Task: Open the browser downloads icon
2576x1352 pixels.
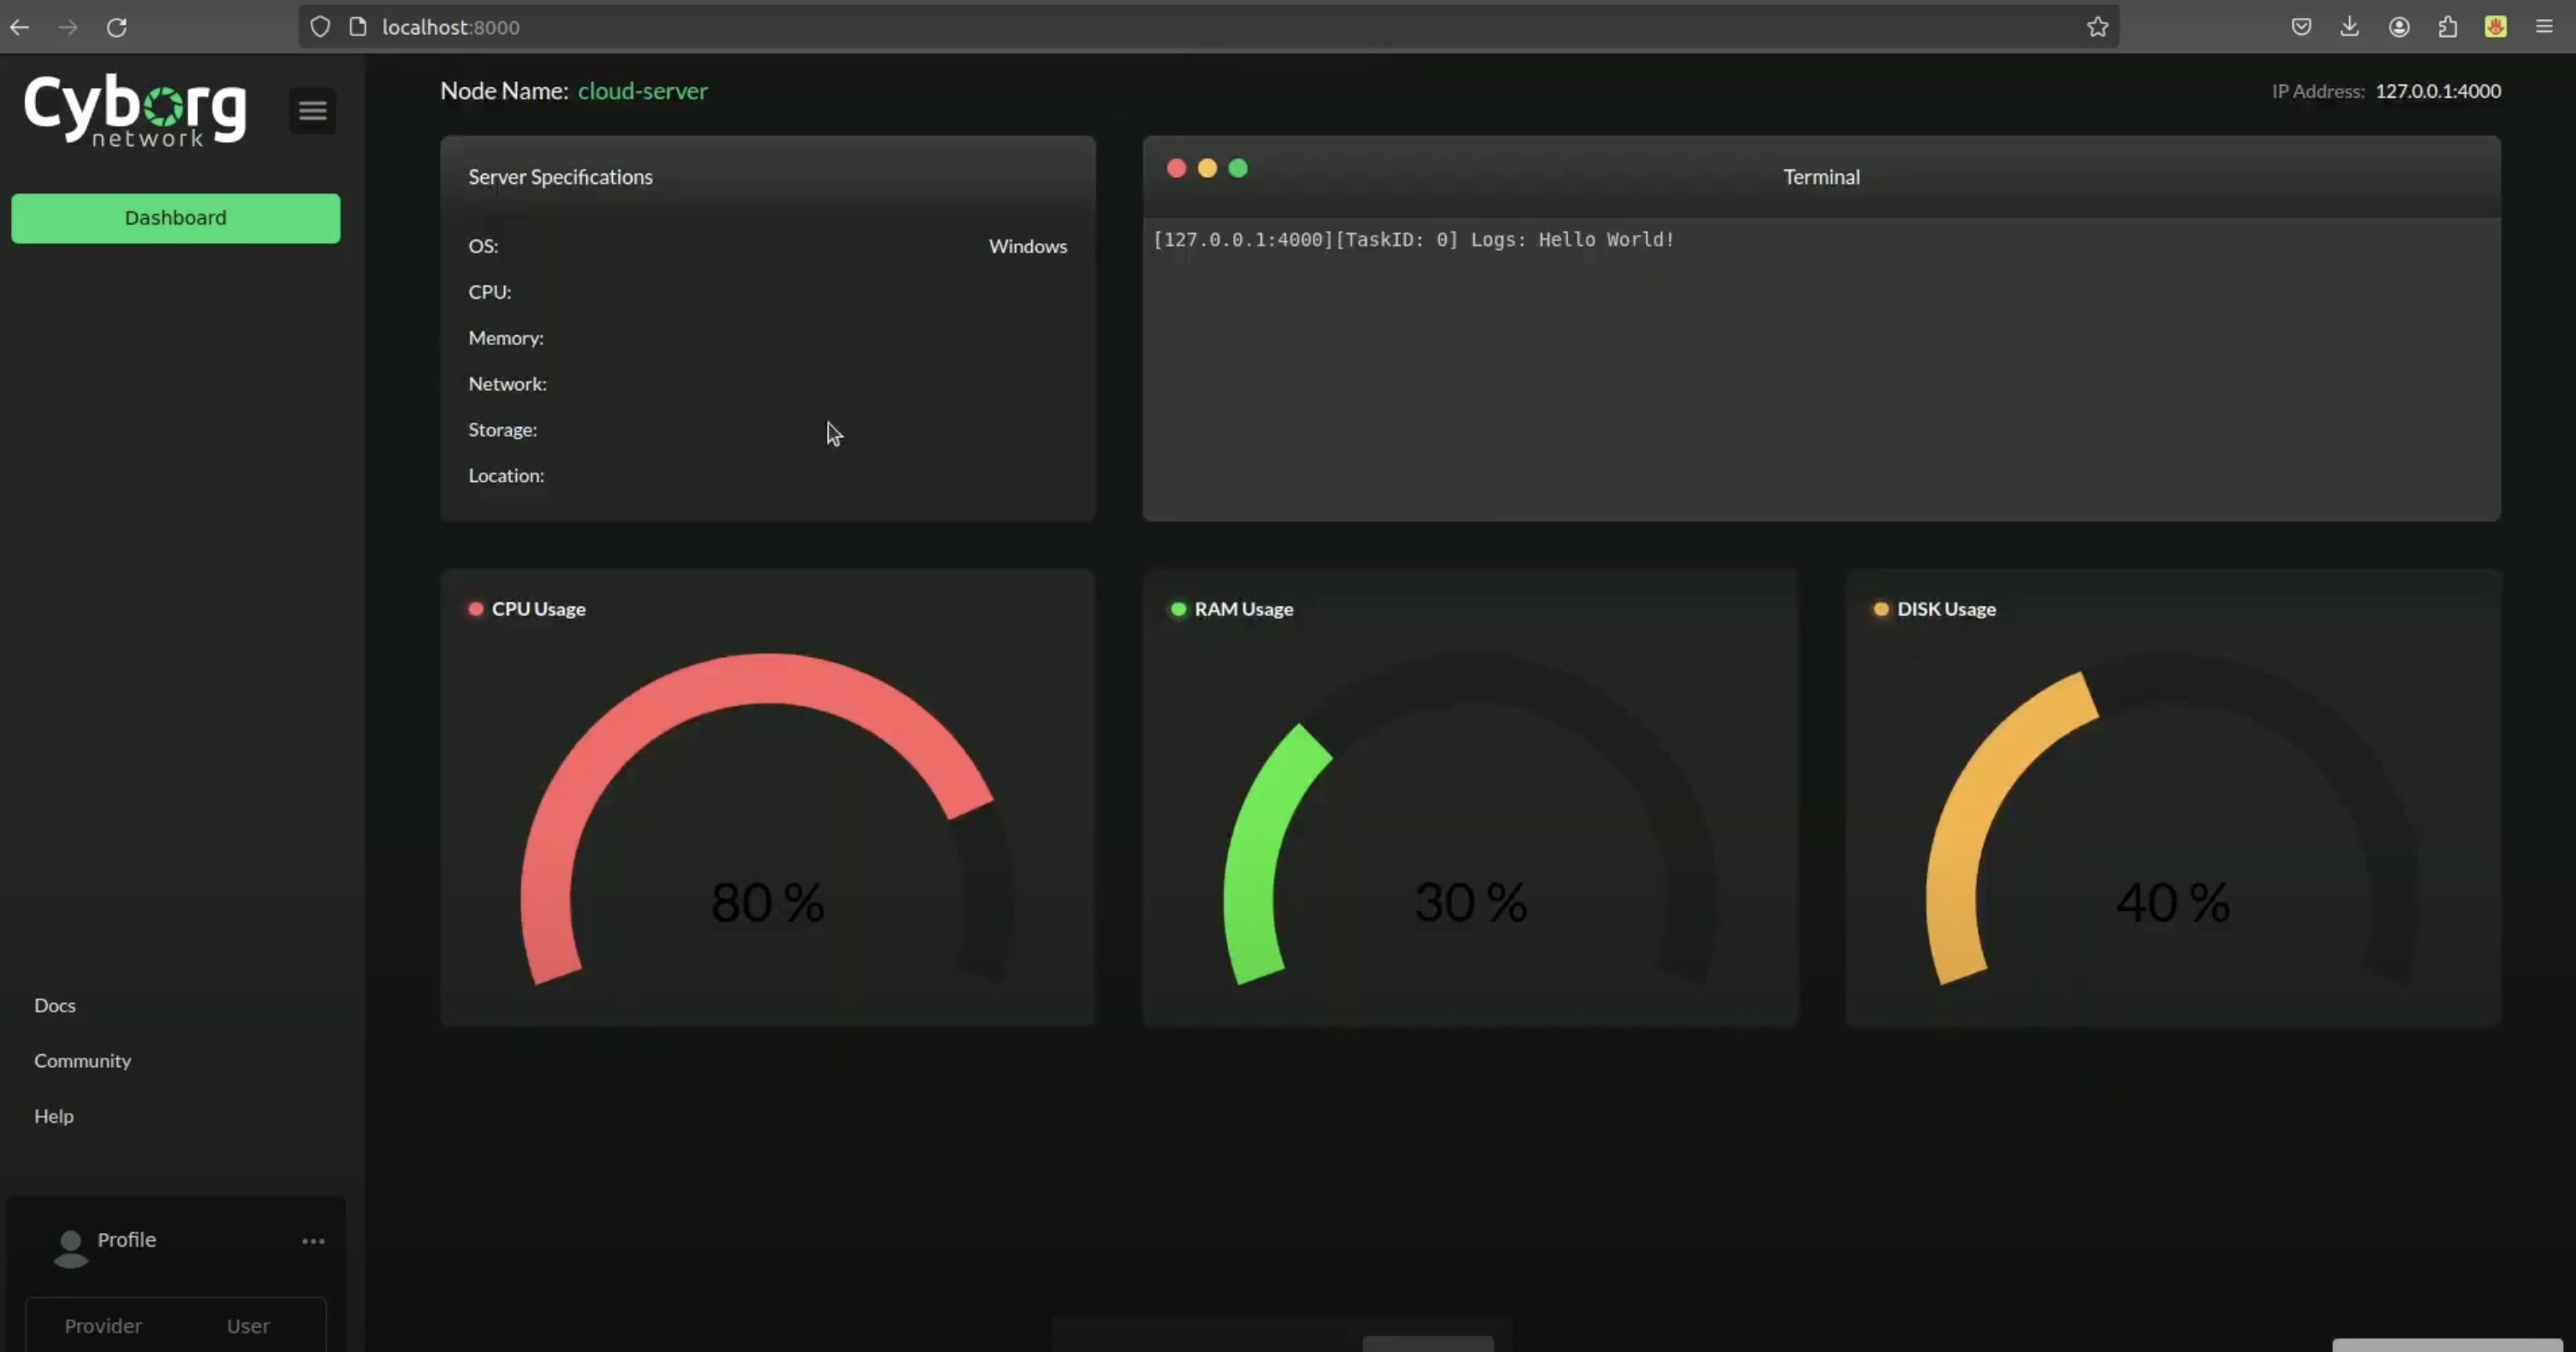Action: pos(2349,27)
